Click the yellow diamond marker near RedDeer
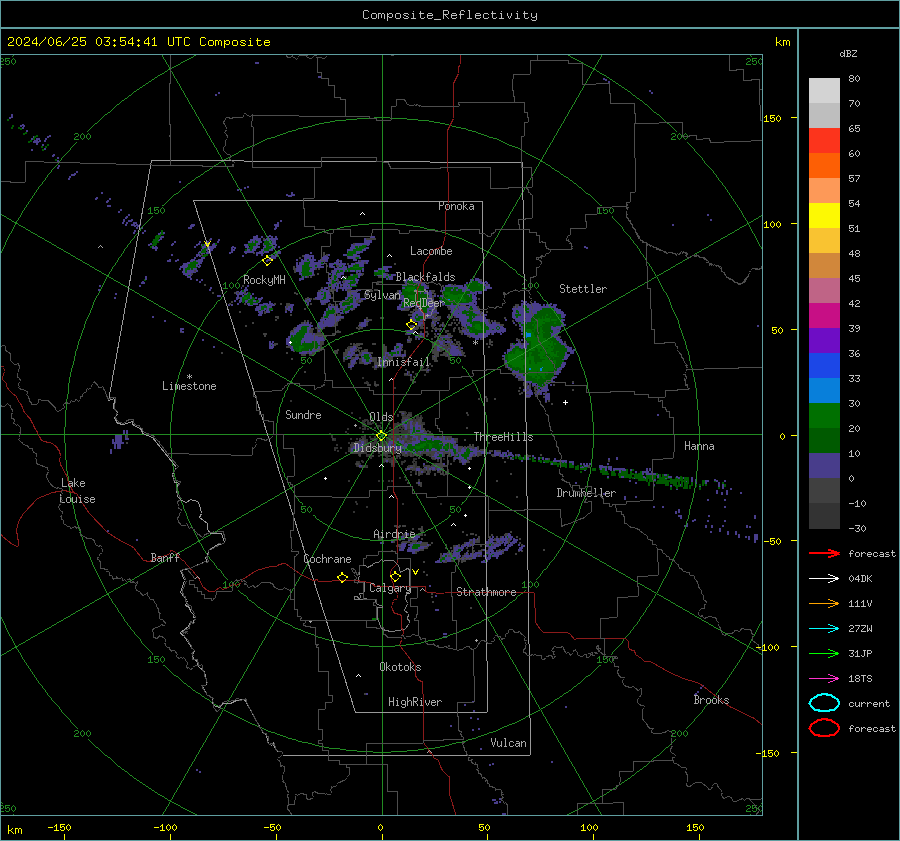 click(411, 325)
